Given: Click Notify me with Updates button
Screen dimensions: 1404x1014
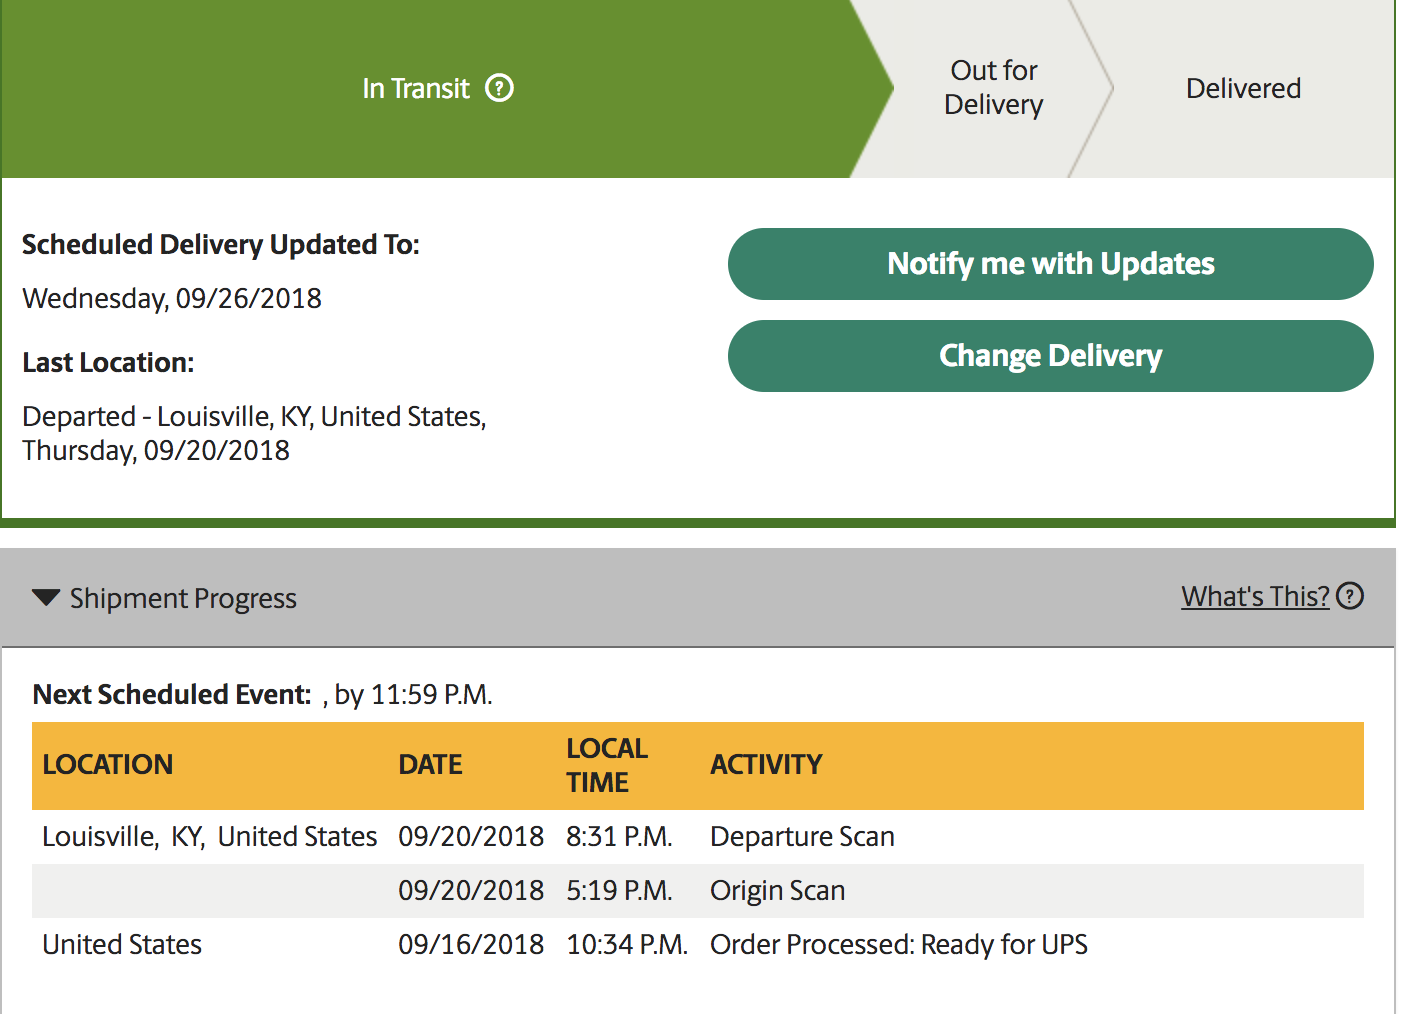Looking at the screenshot, I should point(1050,264).
